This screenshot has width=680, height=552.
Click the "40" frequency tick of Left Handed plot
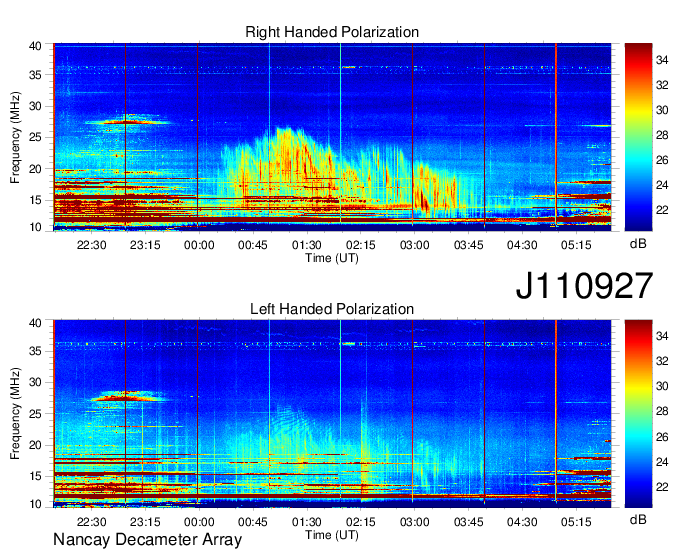pyautogui.click(x=35, y=323)
